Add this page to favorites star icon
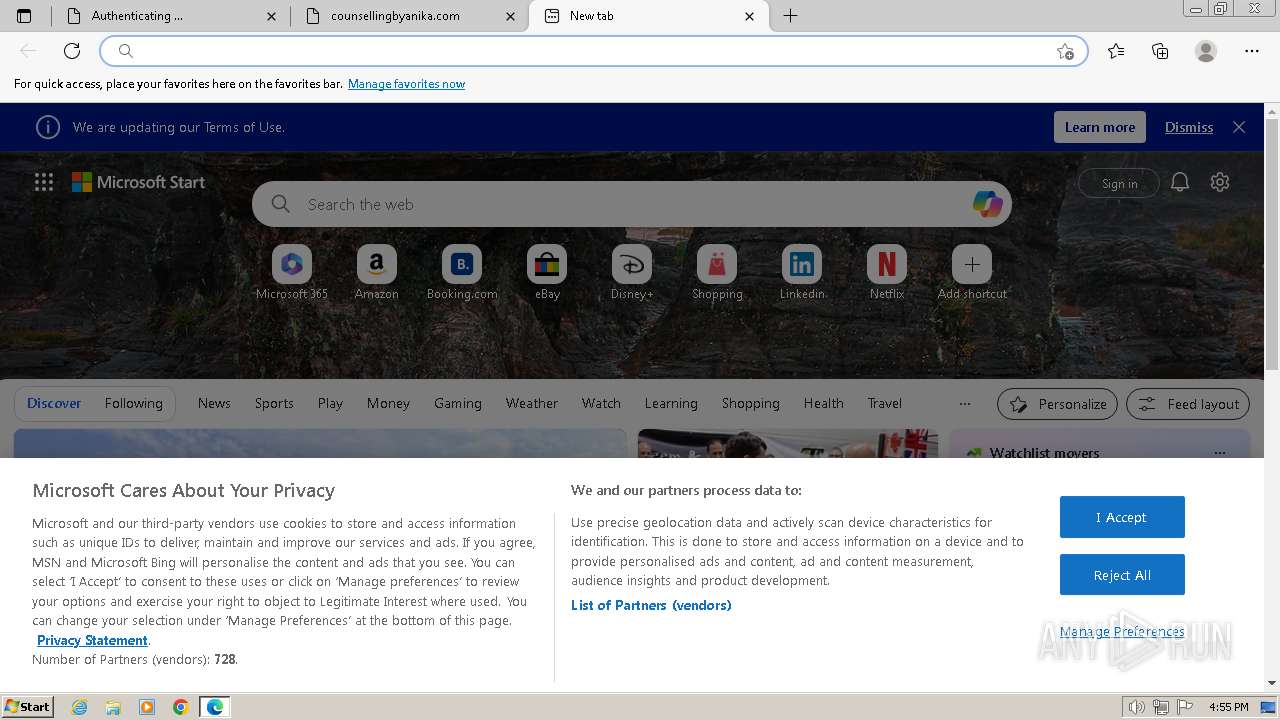1280x720 pixels. [1065, 51]
